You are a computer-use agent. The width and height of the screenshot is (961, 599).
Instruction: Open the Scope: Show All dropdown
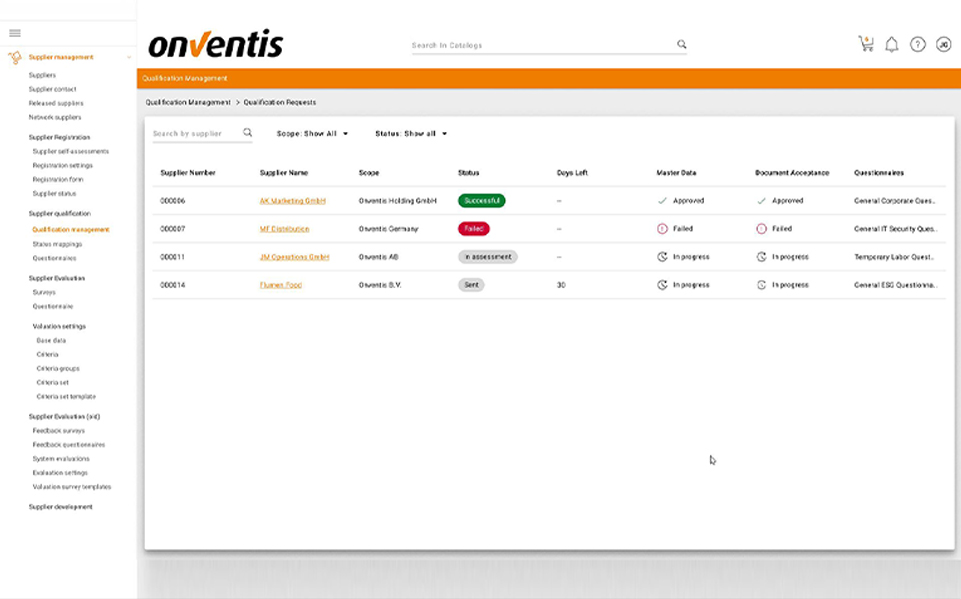pos(312,133)
